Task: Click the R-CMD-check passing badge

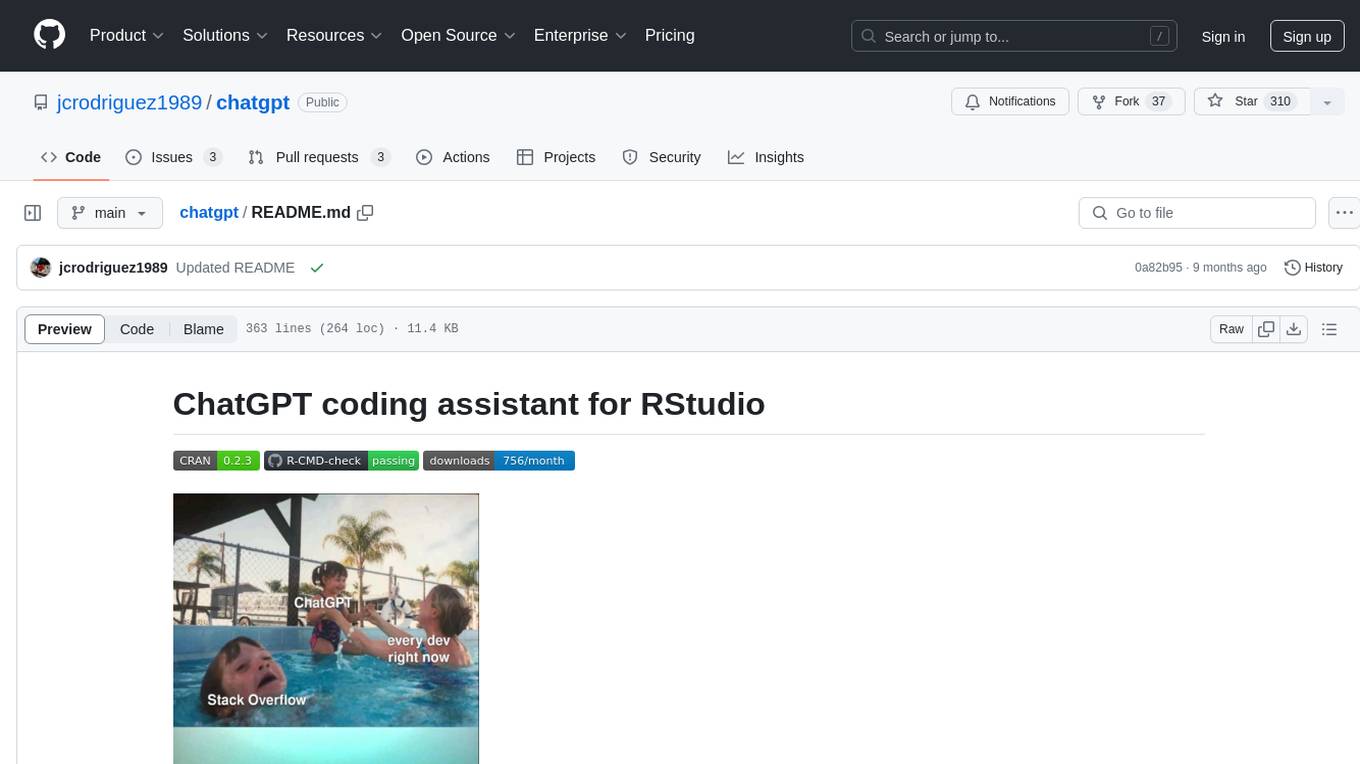Action: [x=341, y=461]
